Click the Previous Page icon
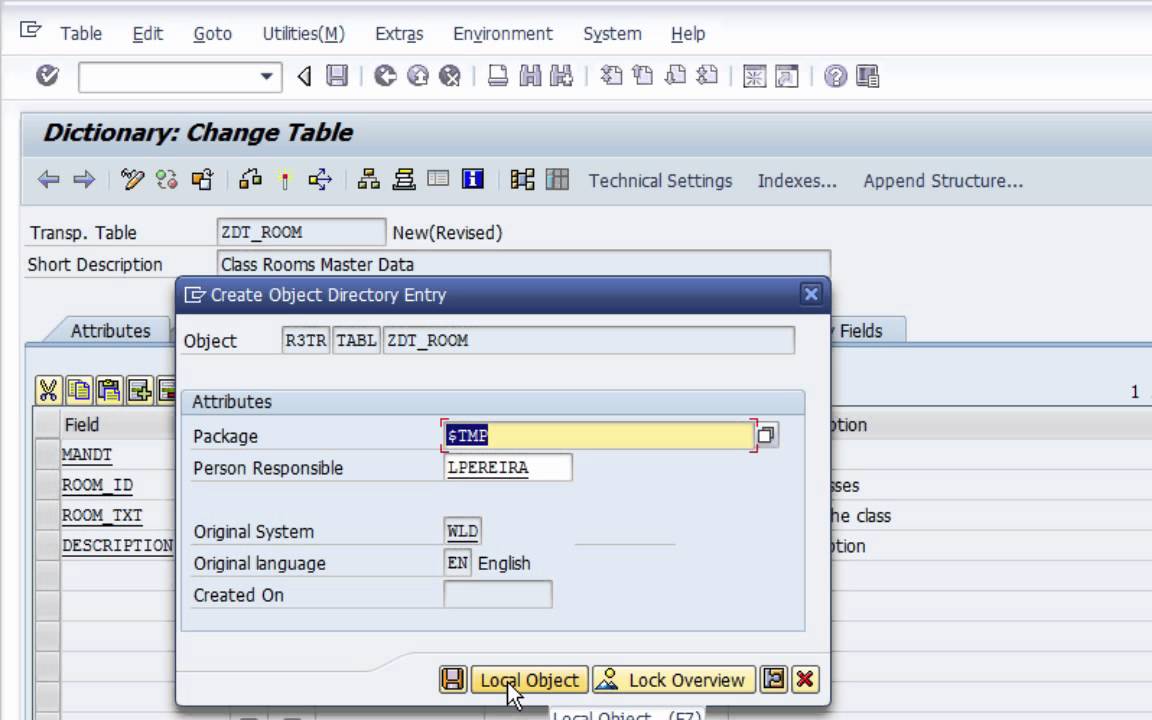This screenshot has width=1152, height=720. 643,76
